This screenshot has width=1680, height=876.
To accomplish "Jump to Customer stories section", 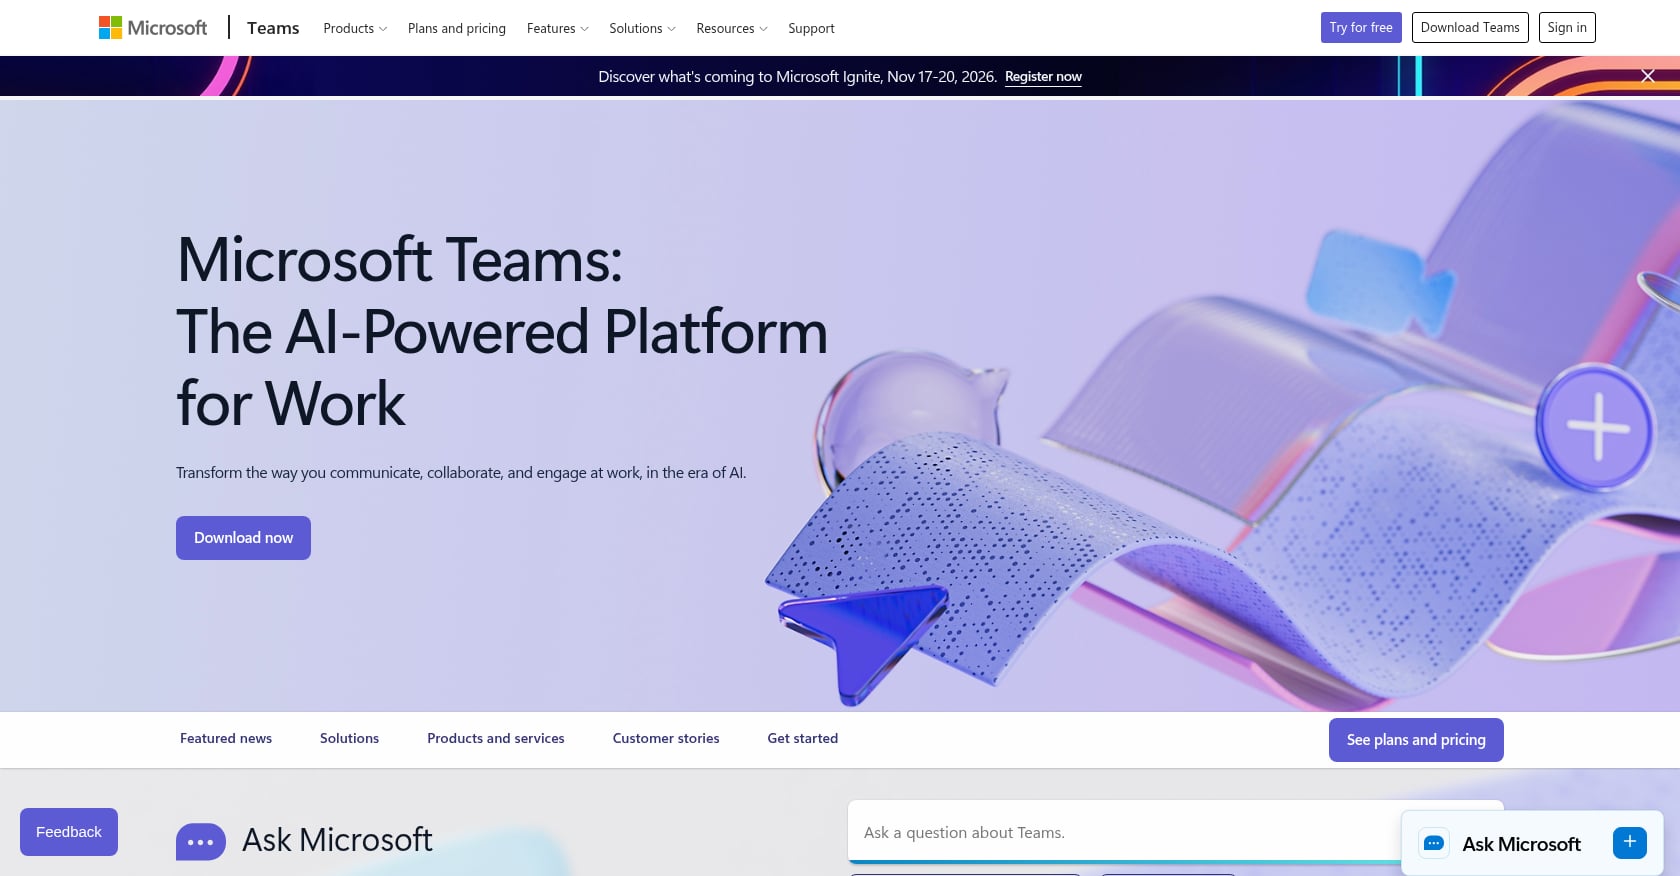I will 666,739.
